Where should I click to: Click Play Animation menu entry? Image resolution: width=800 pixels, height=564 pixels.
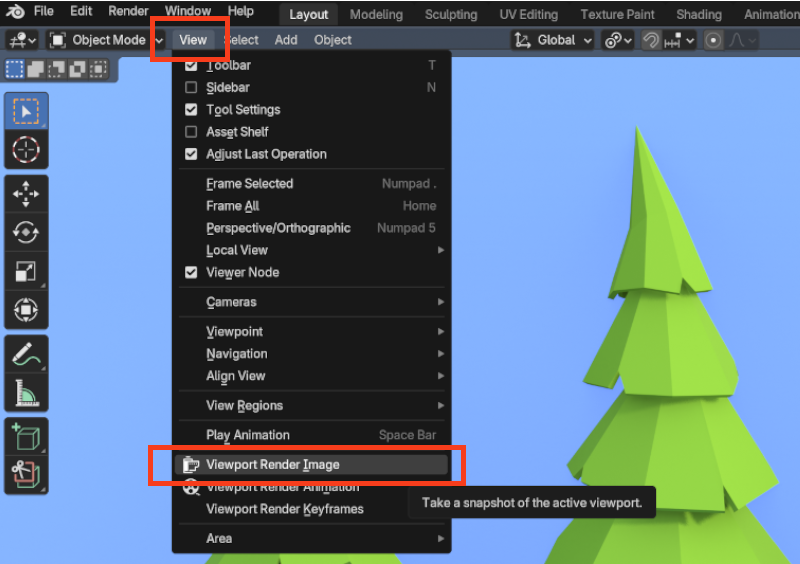tap(247, 435)
